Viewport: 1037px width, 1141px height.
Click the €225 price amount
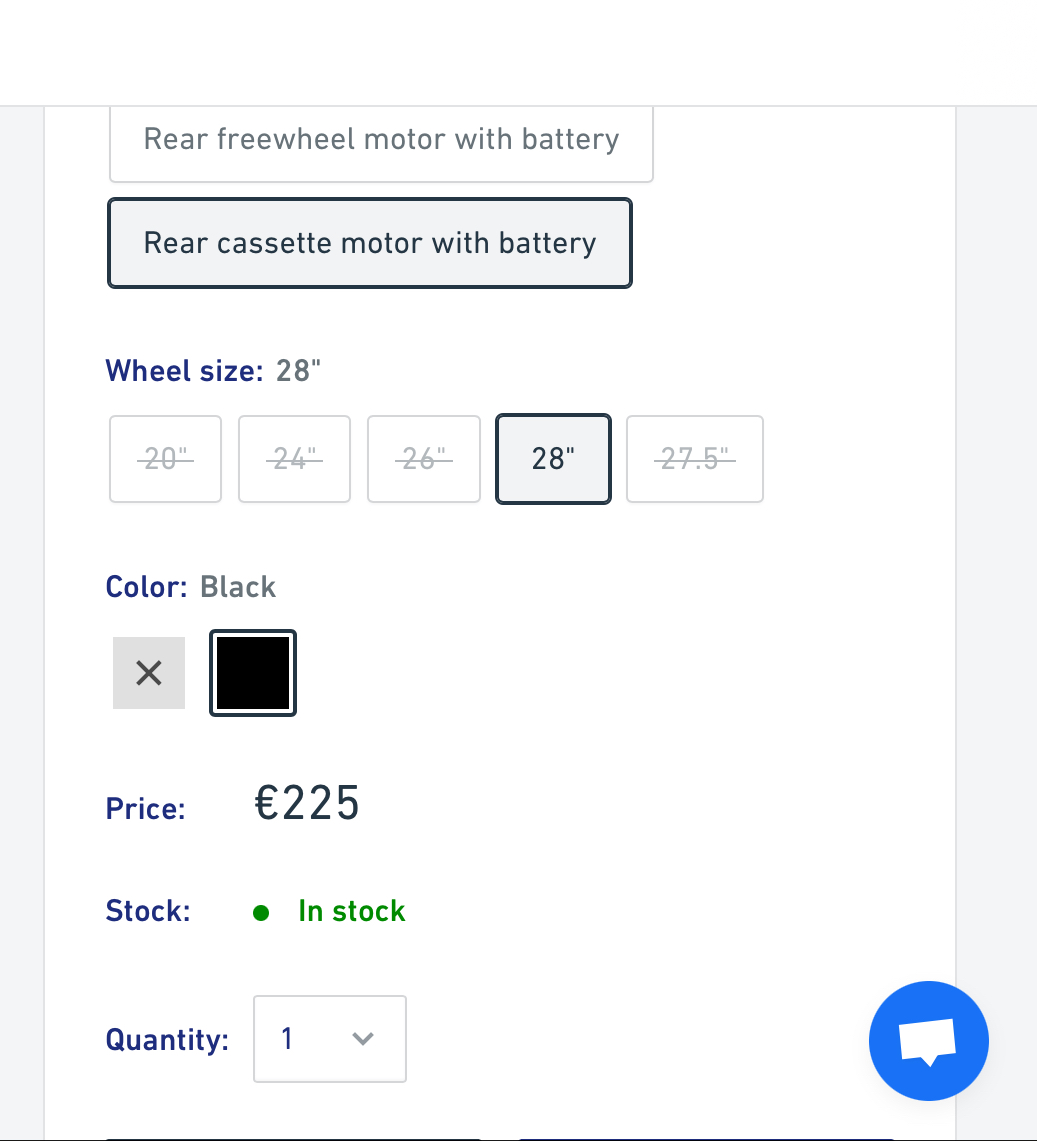307,804
